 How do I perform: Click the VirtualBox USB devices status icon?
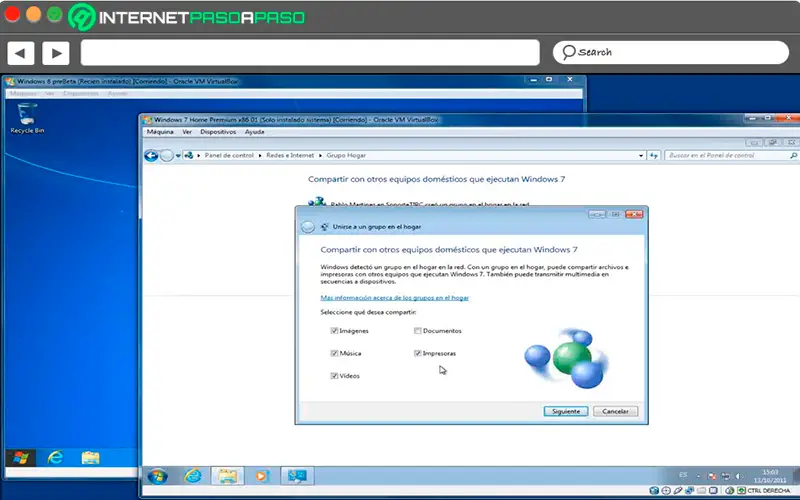678,491
